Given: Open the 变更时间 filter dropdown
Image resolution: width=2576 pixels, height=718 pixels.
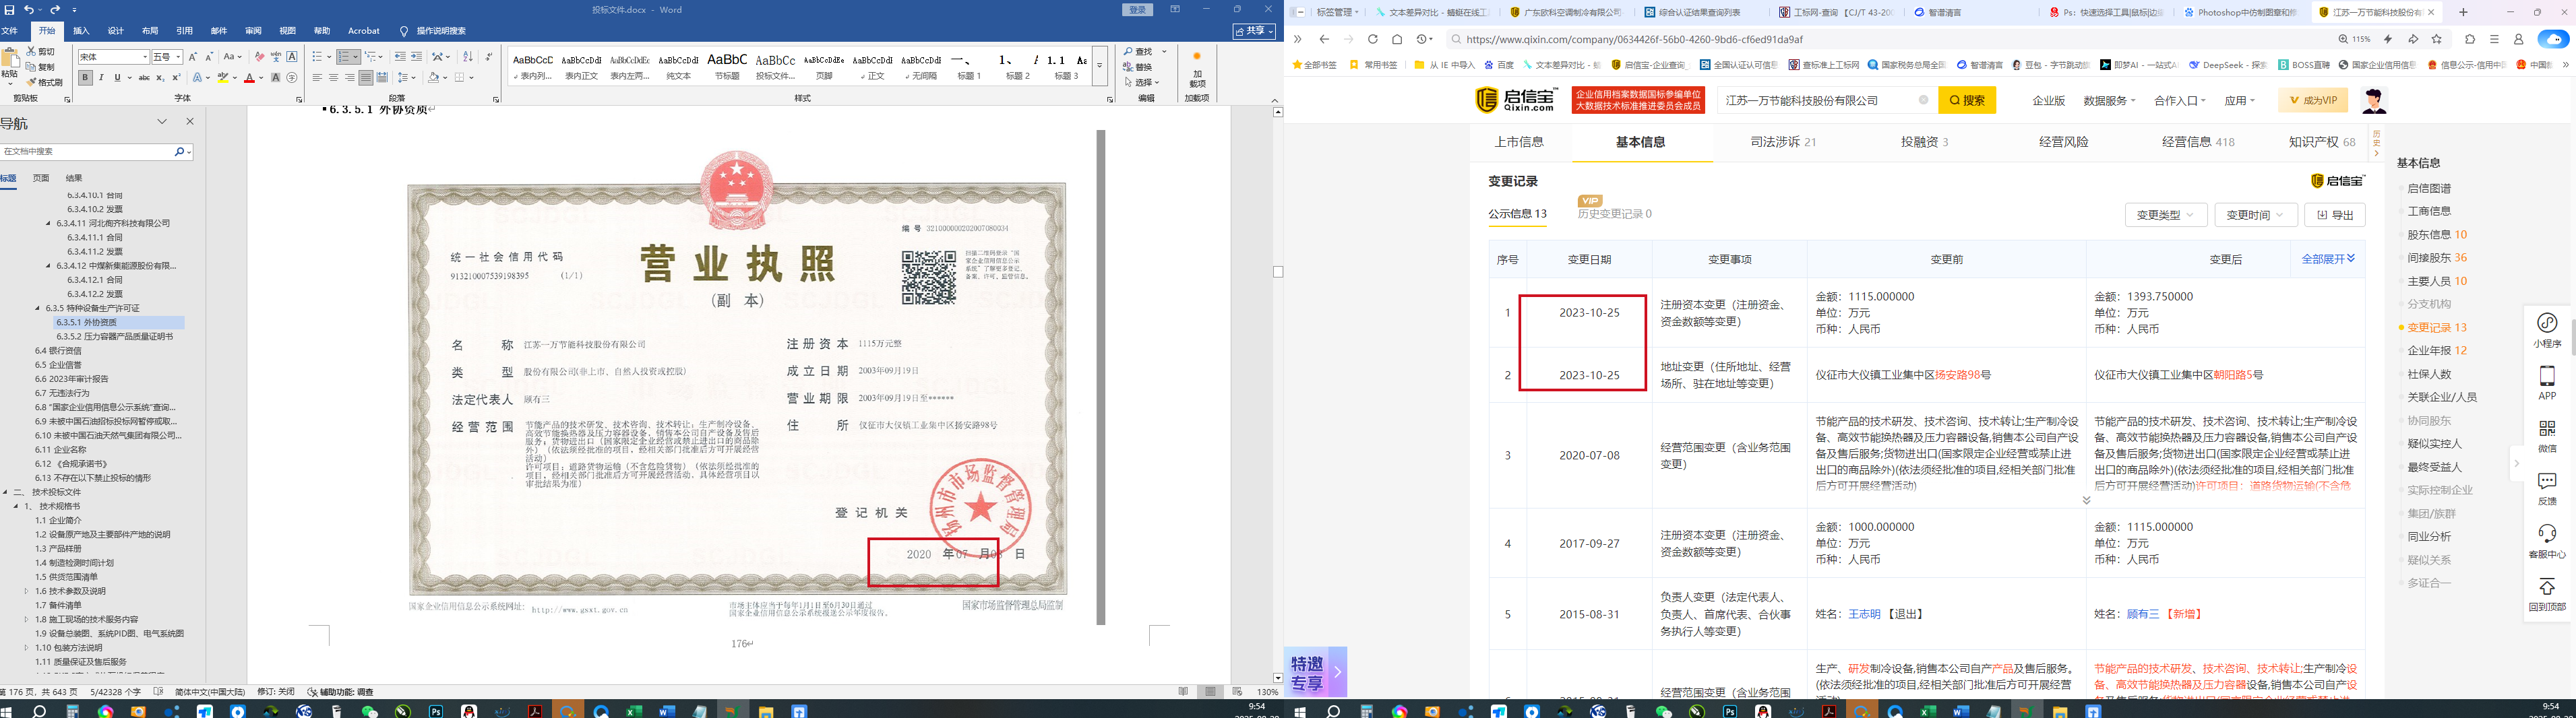Looking at the screenshot, I should pos(2255,215).
